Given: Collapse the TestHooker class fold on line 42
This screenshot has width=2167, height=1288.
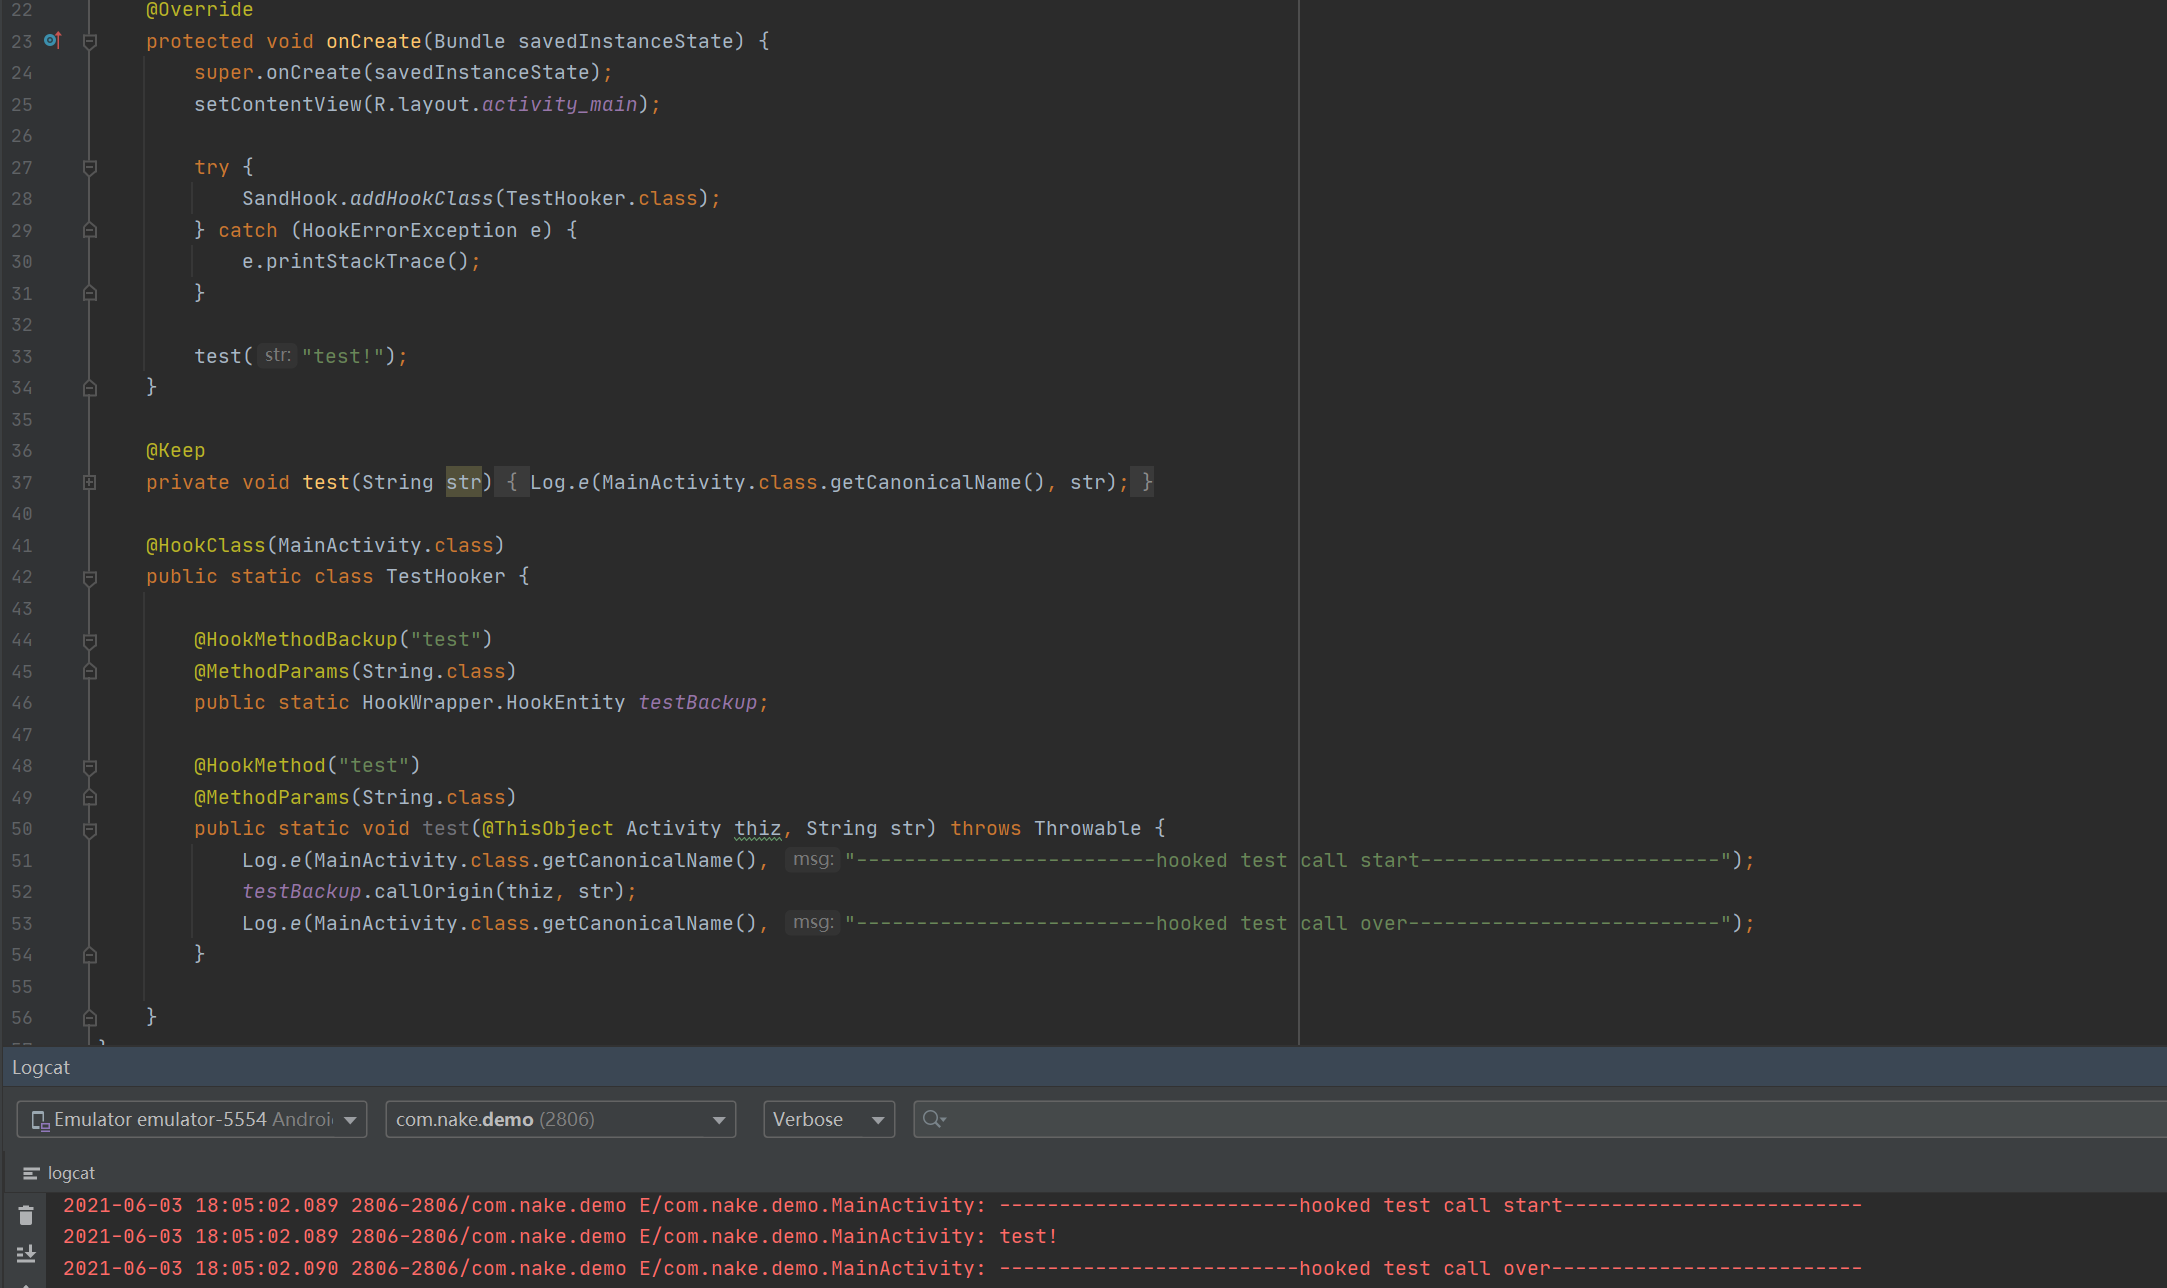Looking at the screenshot, I should pos(90,578).
